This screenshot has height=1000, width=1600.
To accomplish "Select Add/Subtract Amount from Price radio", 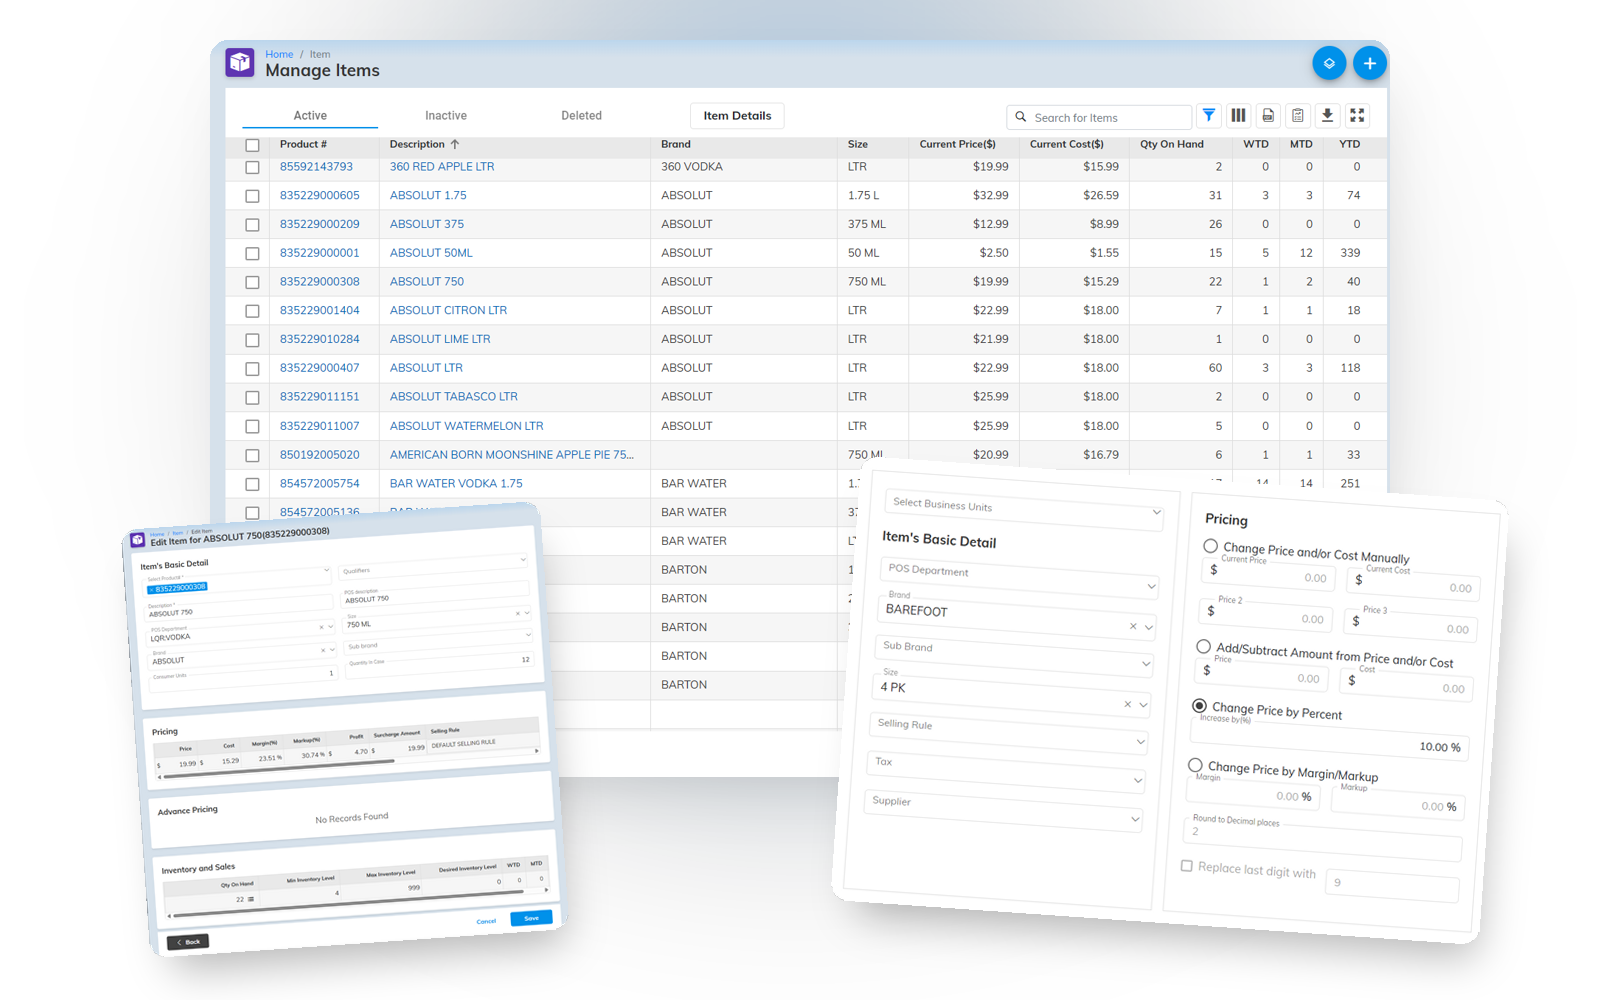I will click(1203, 646).
